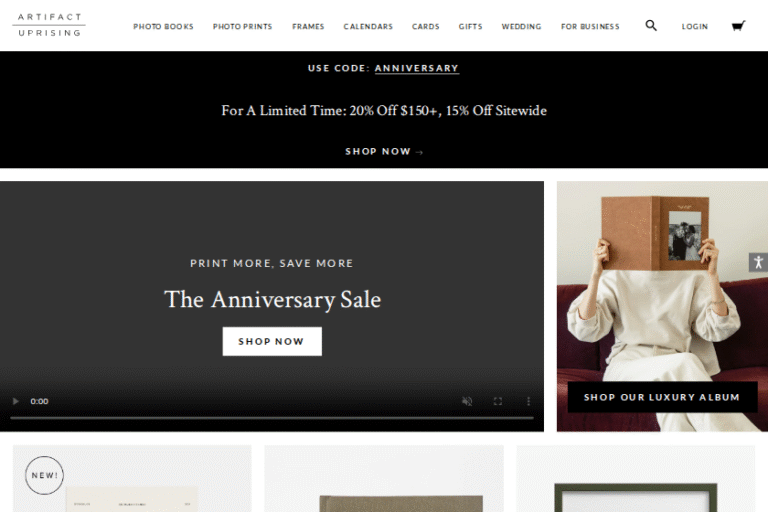Play the Anniversary Sale video
768x512 pixels.
click(15, 401)
